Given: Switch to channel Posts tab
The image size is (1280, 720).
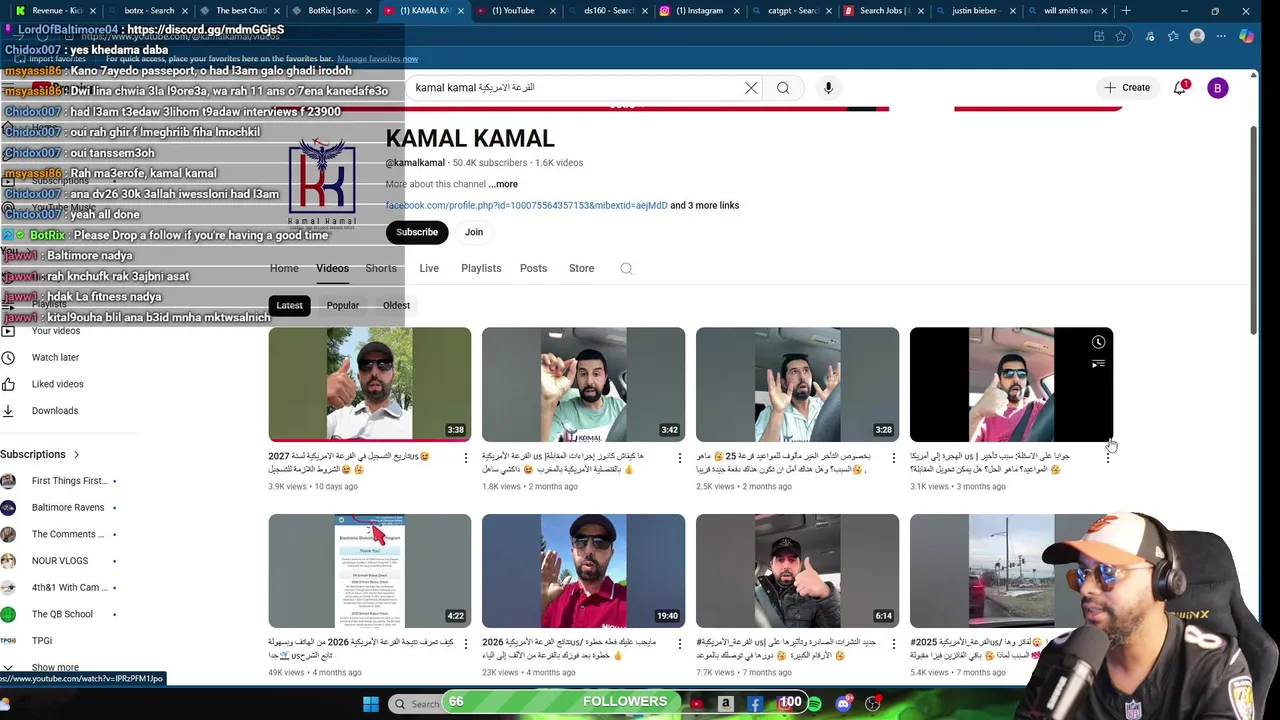Looking at the screenshot, I should pyautogui.click(x=533, y=268).
